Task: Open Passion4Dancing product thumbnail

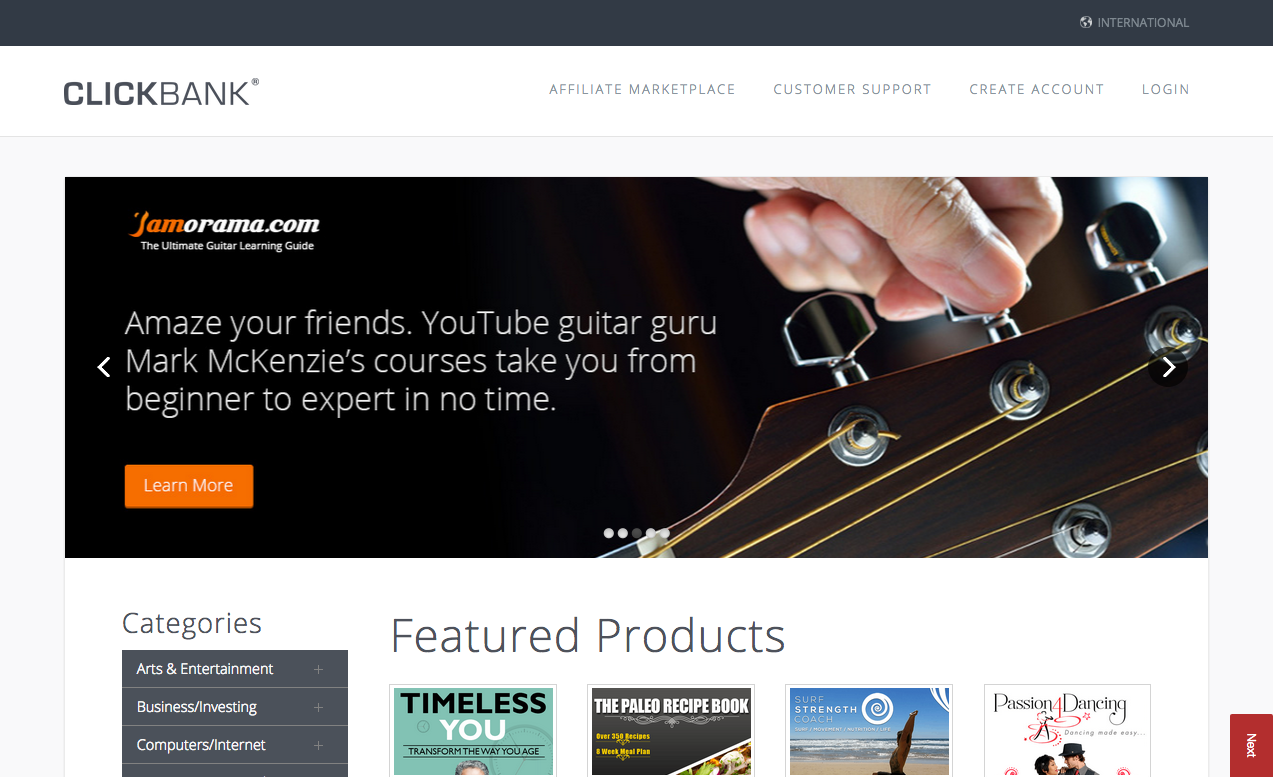Action: coord(1067,731)
